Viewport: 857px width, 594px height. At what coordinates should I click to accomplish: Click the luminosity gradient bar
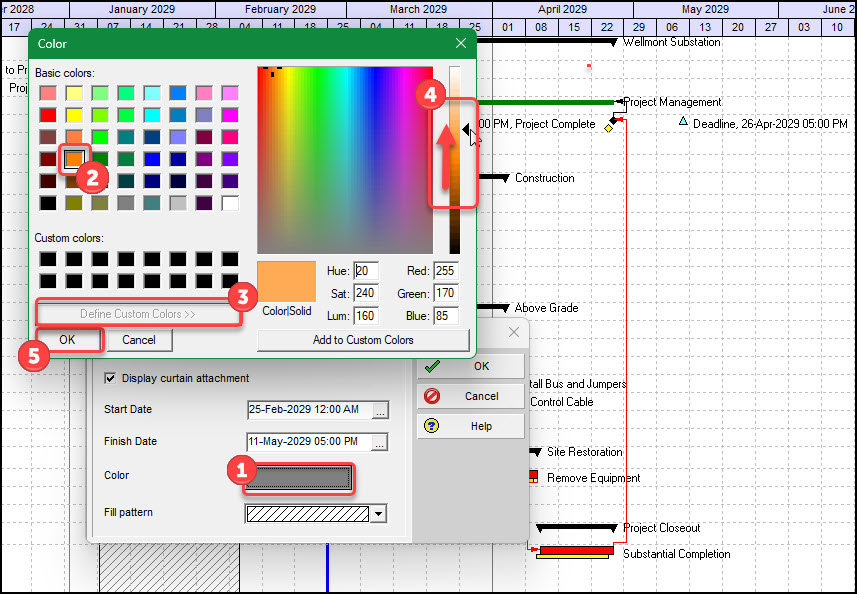tap(455, 160)
